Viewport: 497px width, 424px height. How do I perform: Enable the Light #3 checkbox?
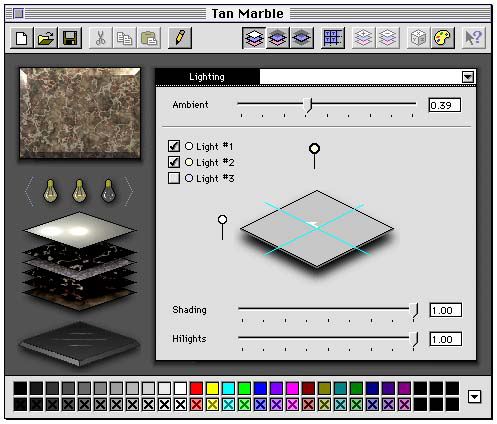point(174,178)
